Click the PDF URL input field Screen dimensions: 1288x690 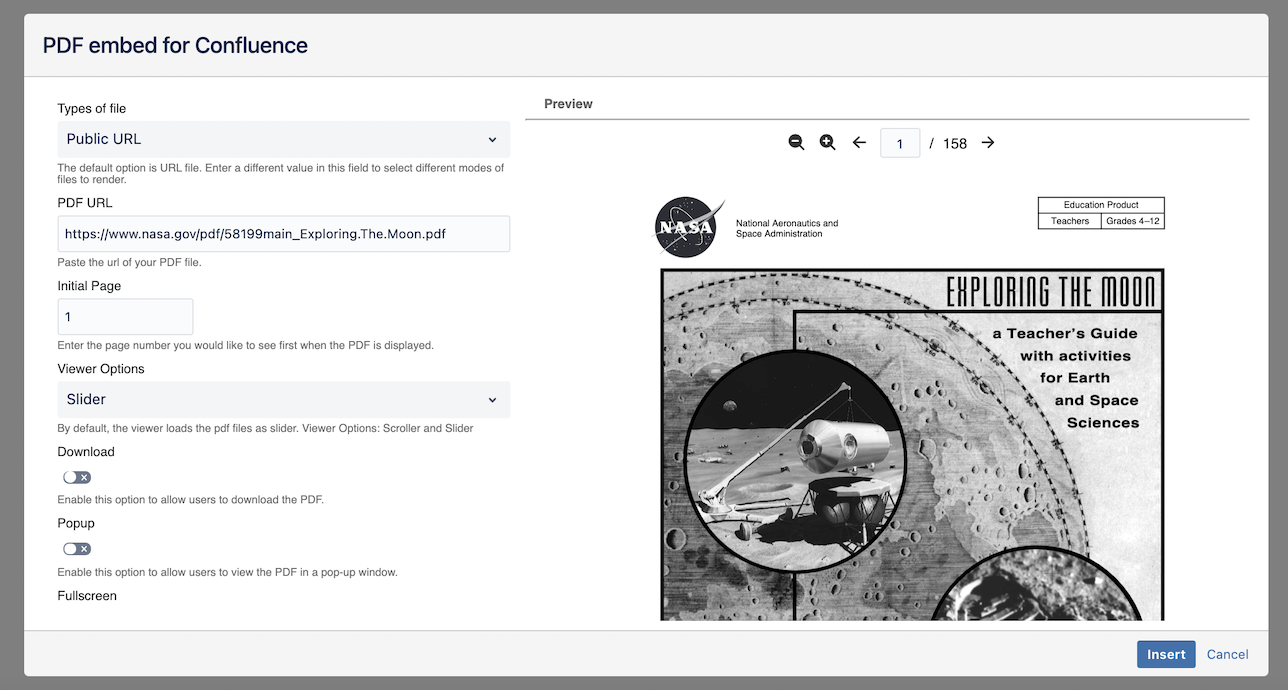284,234
